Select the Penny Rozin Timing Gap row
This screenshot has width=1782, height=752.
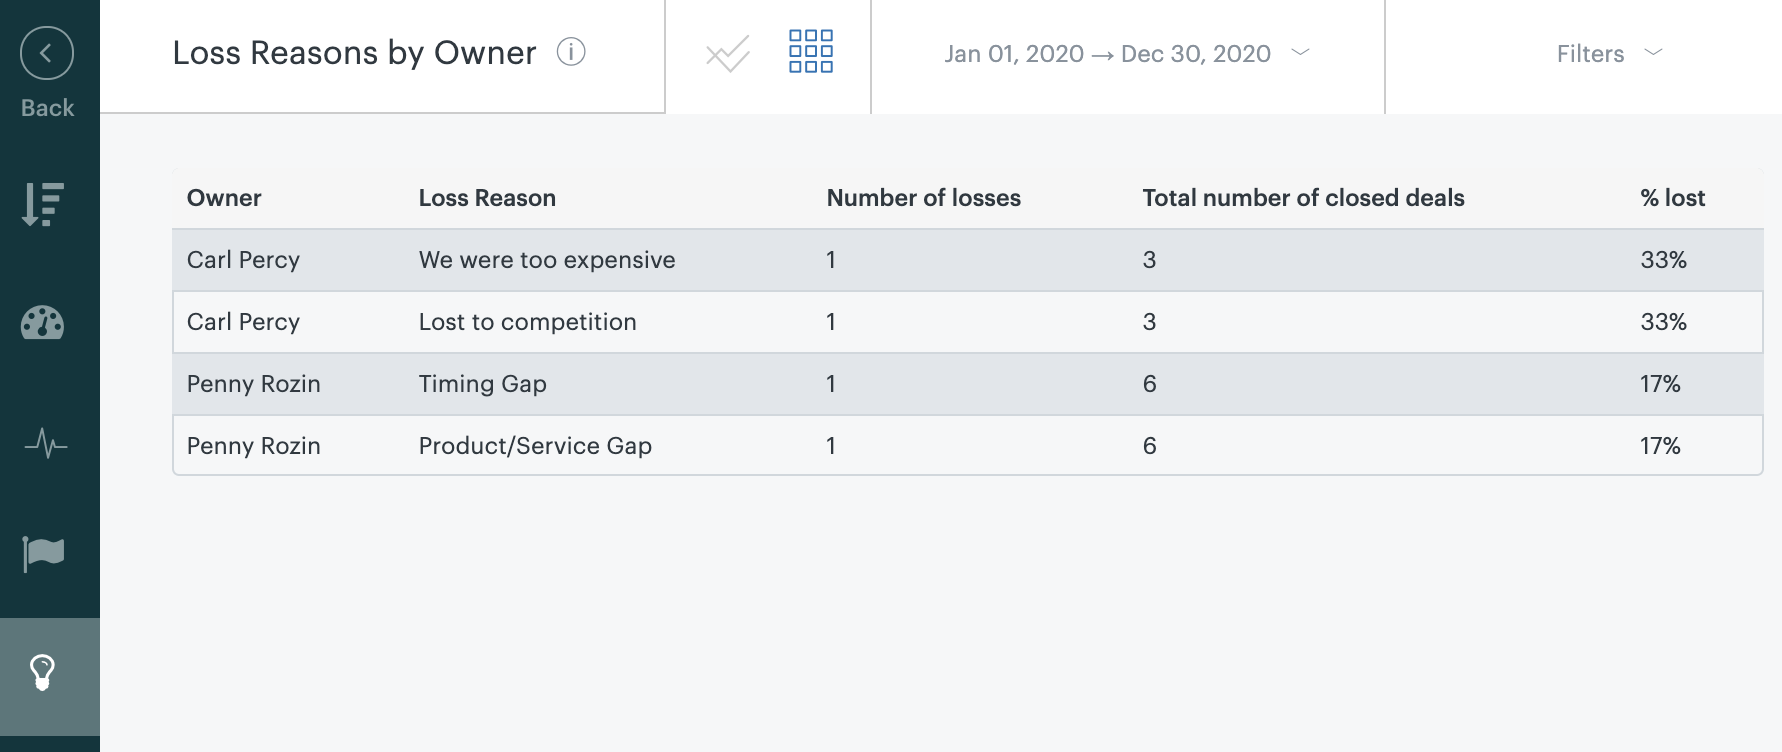point(482,384)
